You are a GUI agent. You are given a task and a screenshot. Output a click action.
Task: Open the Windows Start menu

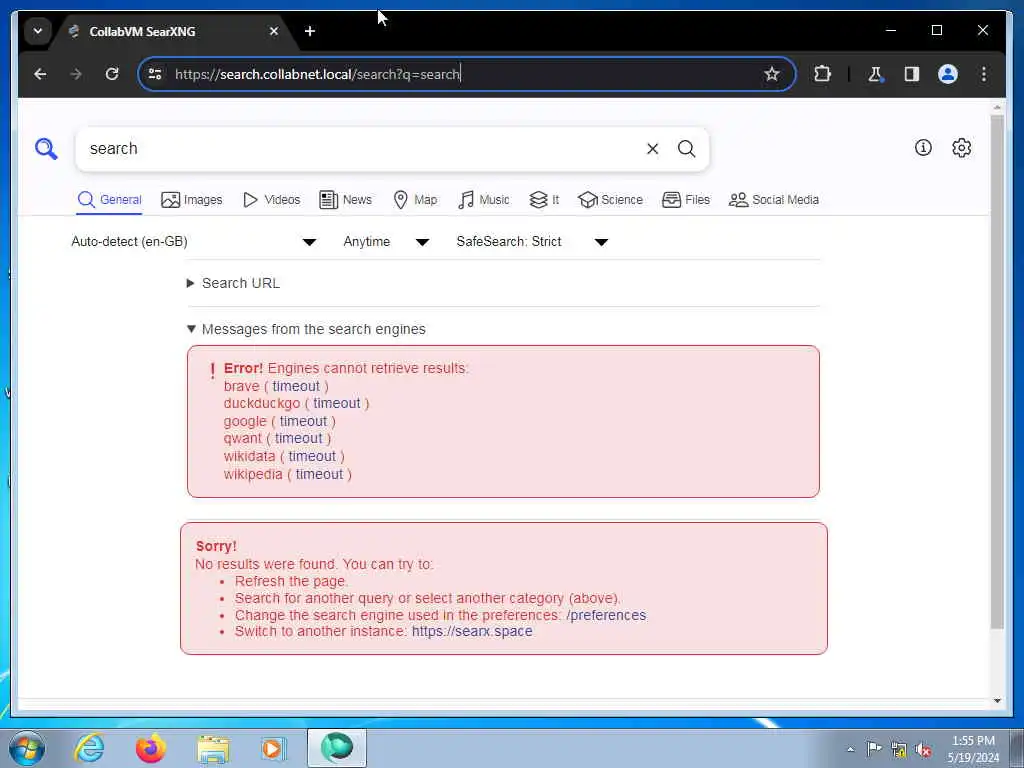[27, 748]
